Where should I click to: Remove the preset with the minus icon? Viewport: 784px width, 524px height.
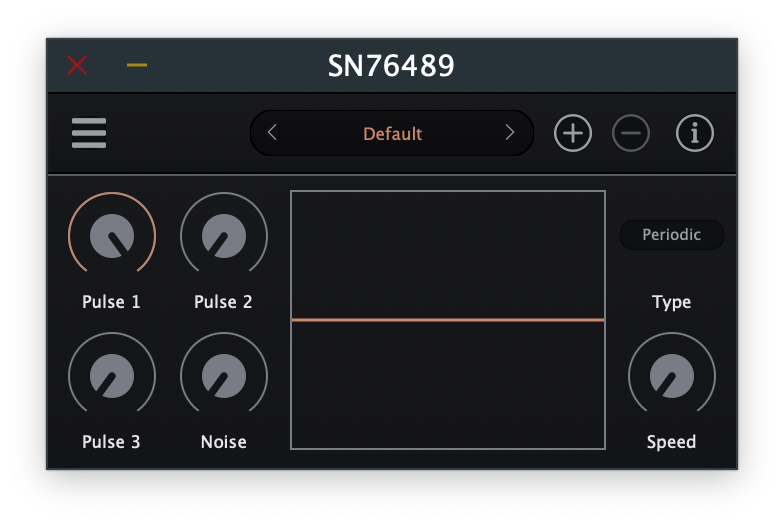(631, 133)
